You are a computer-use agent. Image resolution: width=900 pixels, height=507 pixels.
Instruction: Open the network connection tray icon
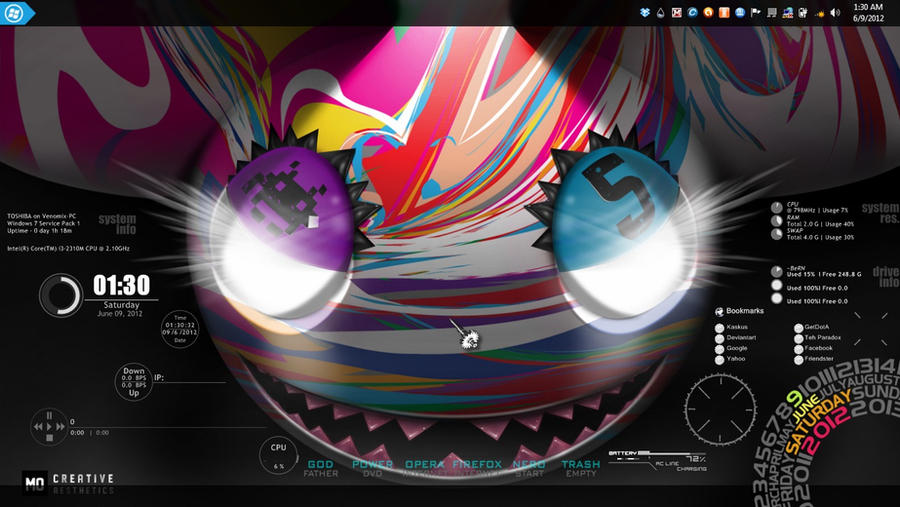pyautogui.click(x=788, y=13)
